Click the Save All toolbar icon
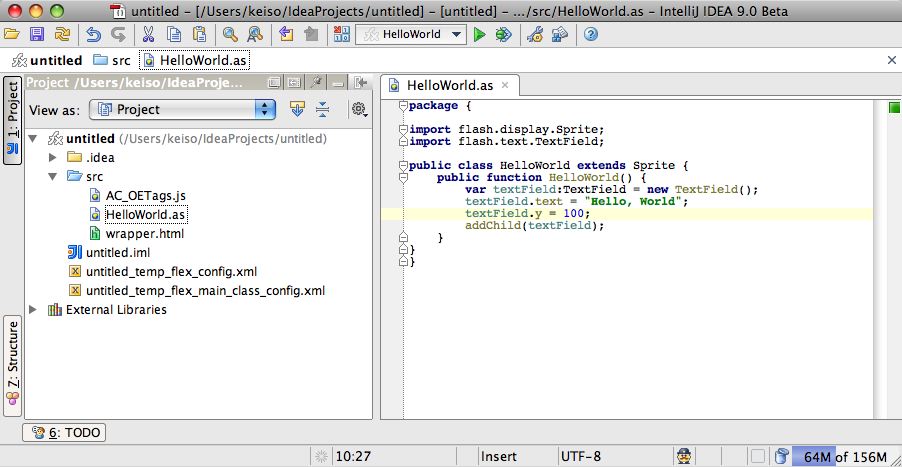The image size is (902, 467). click(37, 35)
